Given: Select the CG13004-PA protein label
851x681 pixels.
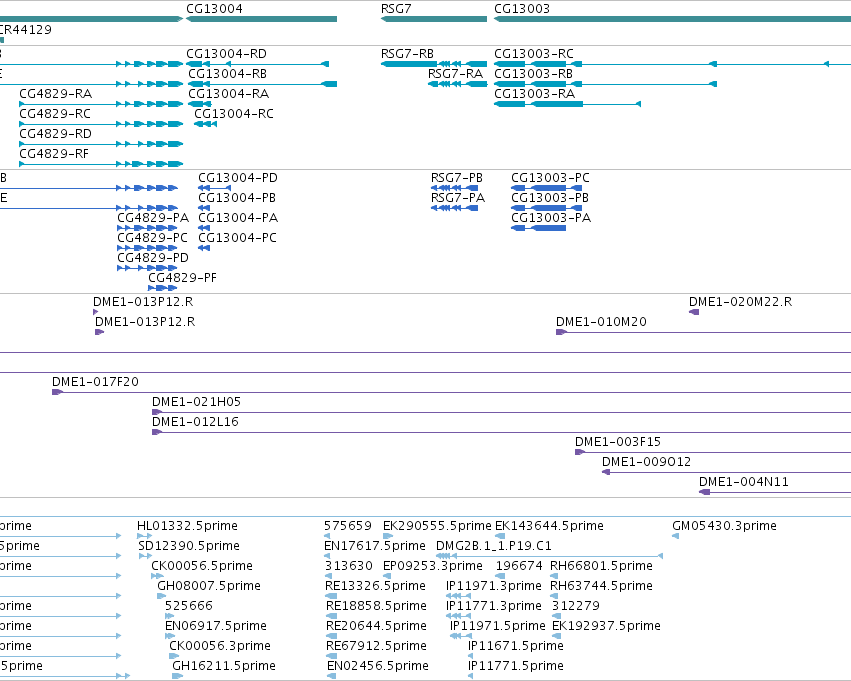Looking at the screenshot, I should coord(238,218).
